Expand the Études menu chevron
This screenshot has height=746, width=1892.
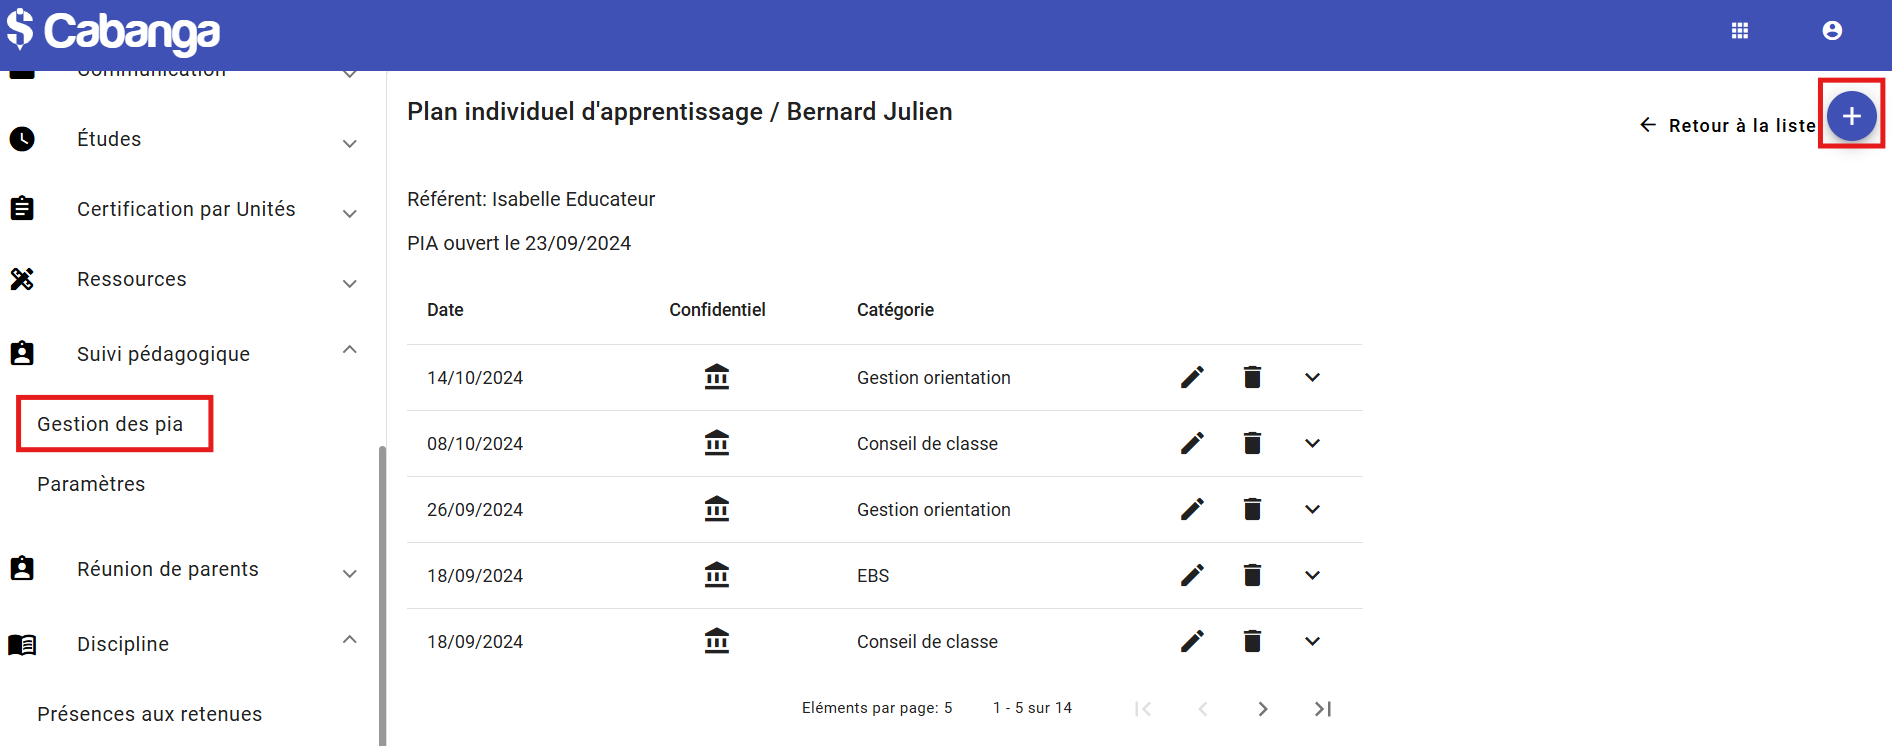pos(350,143)
